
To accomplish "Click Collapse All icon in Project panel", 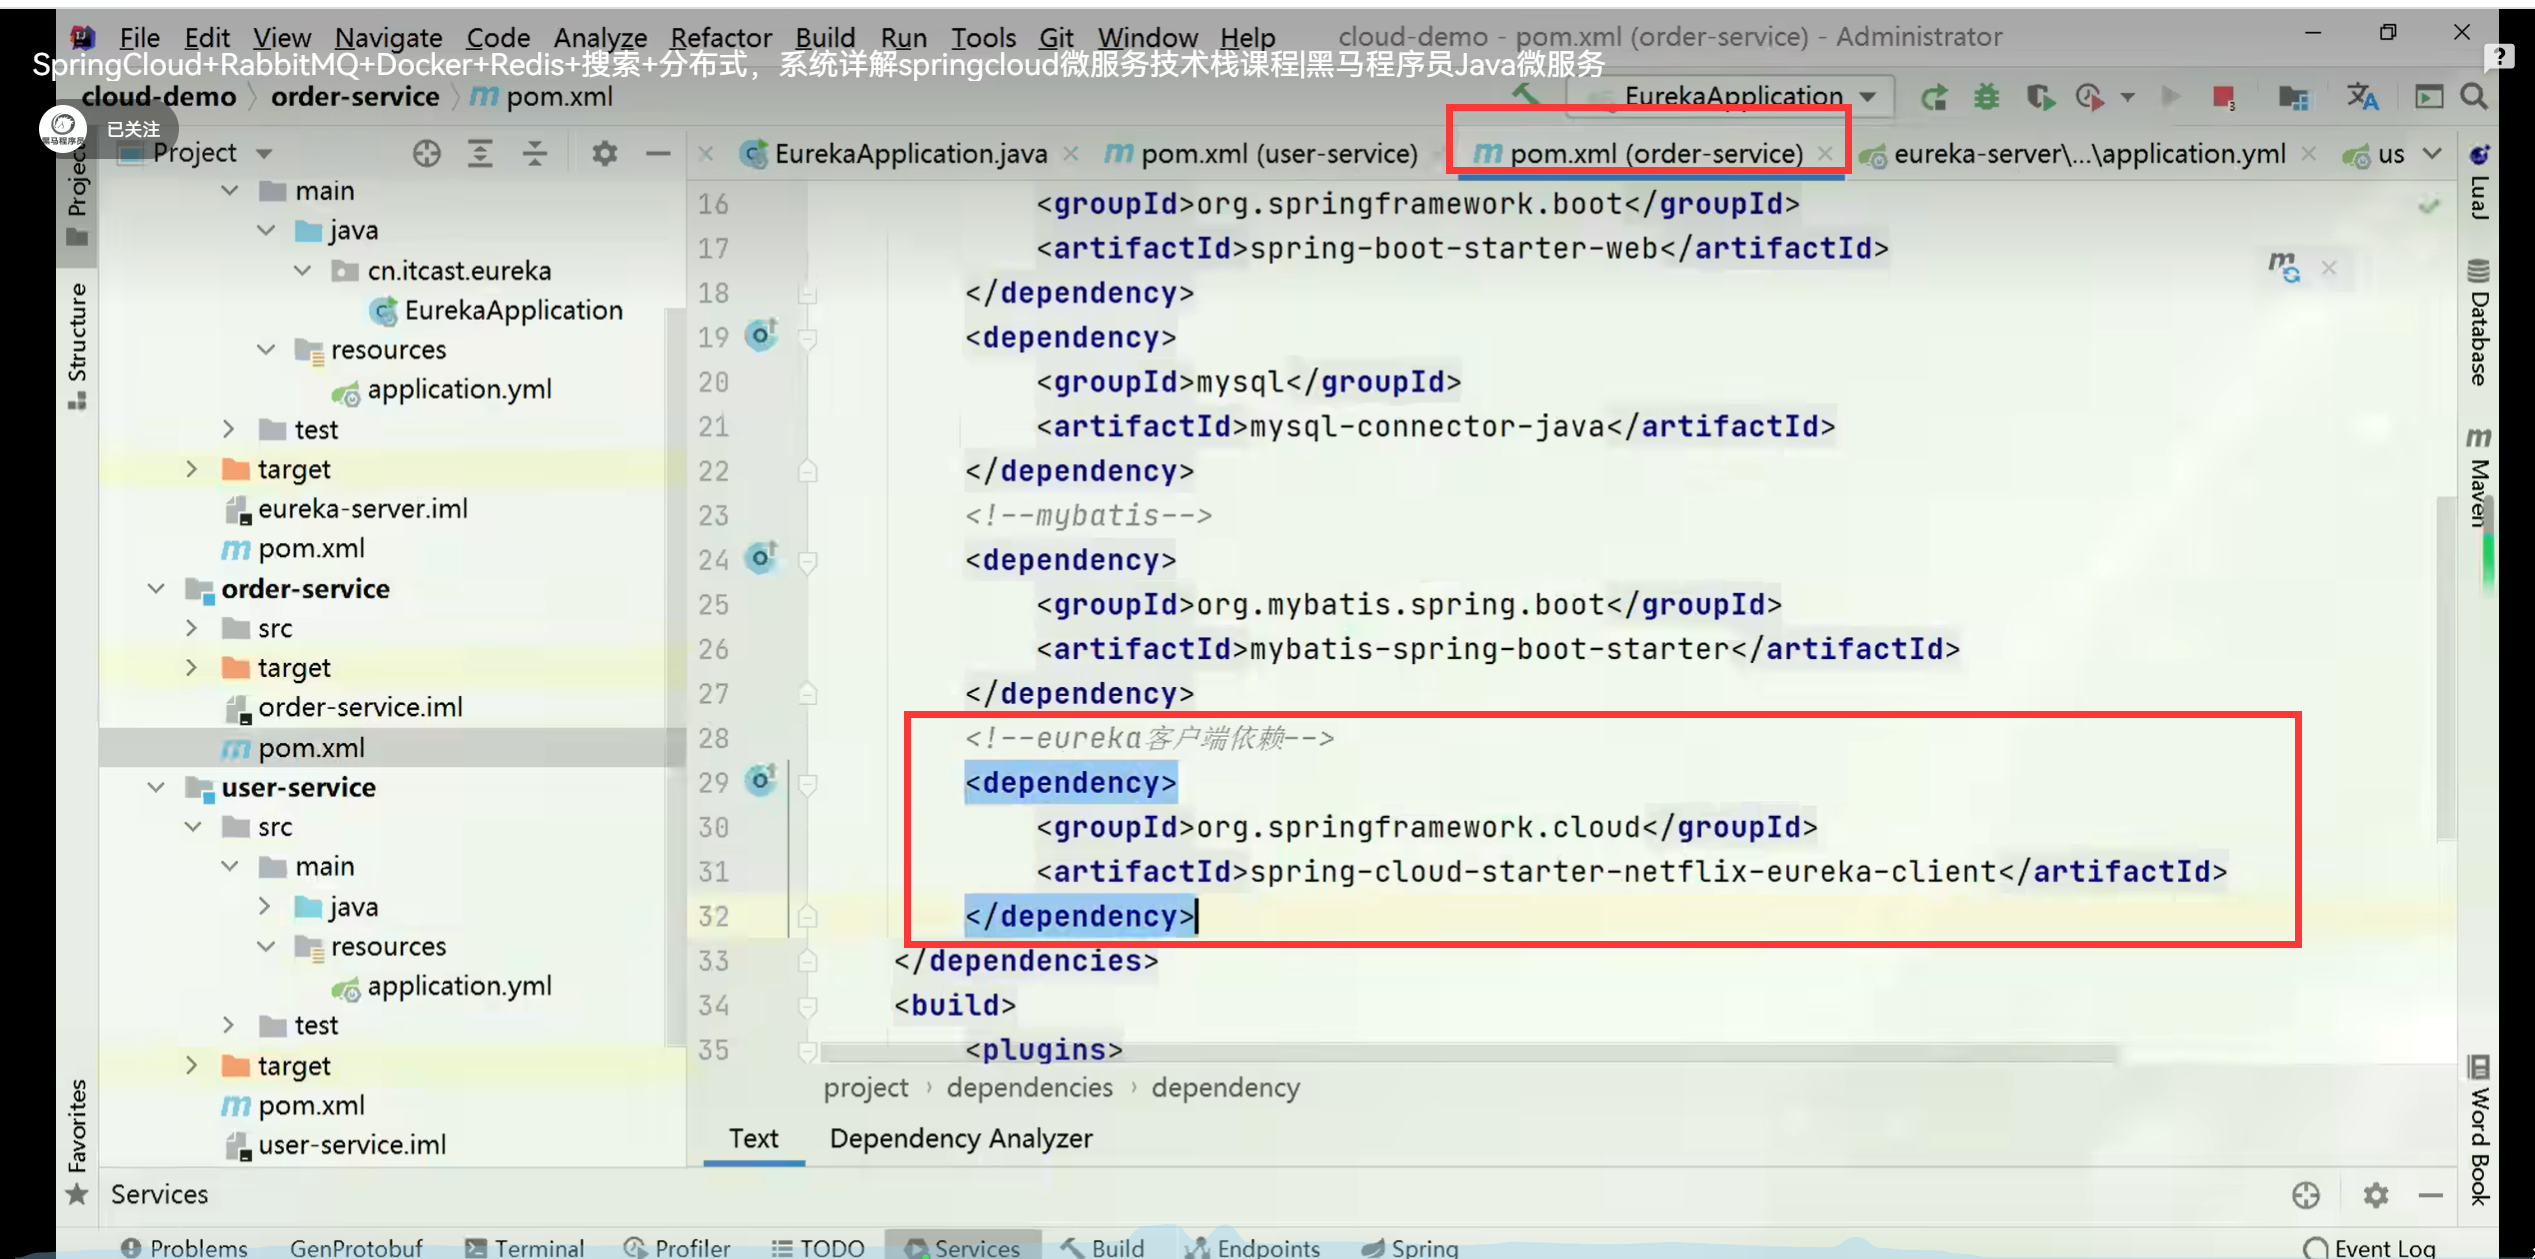I will [535, 153].
